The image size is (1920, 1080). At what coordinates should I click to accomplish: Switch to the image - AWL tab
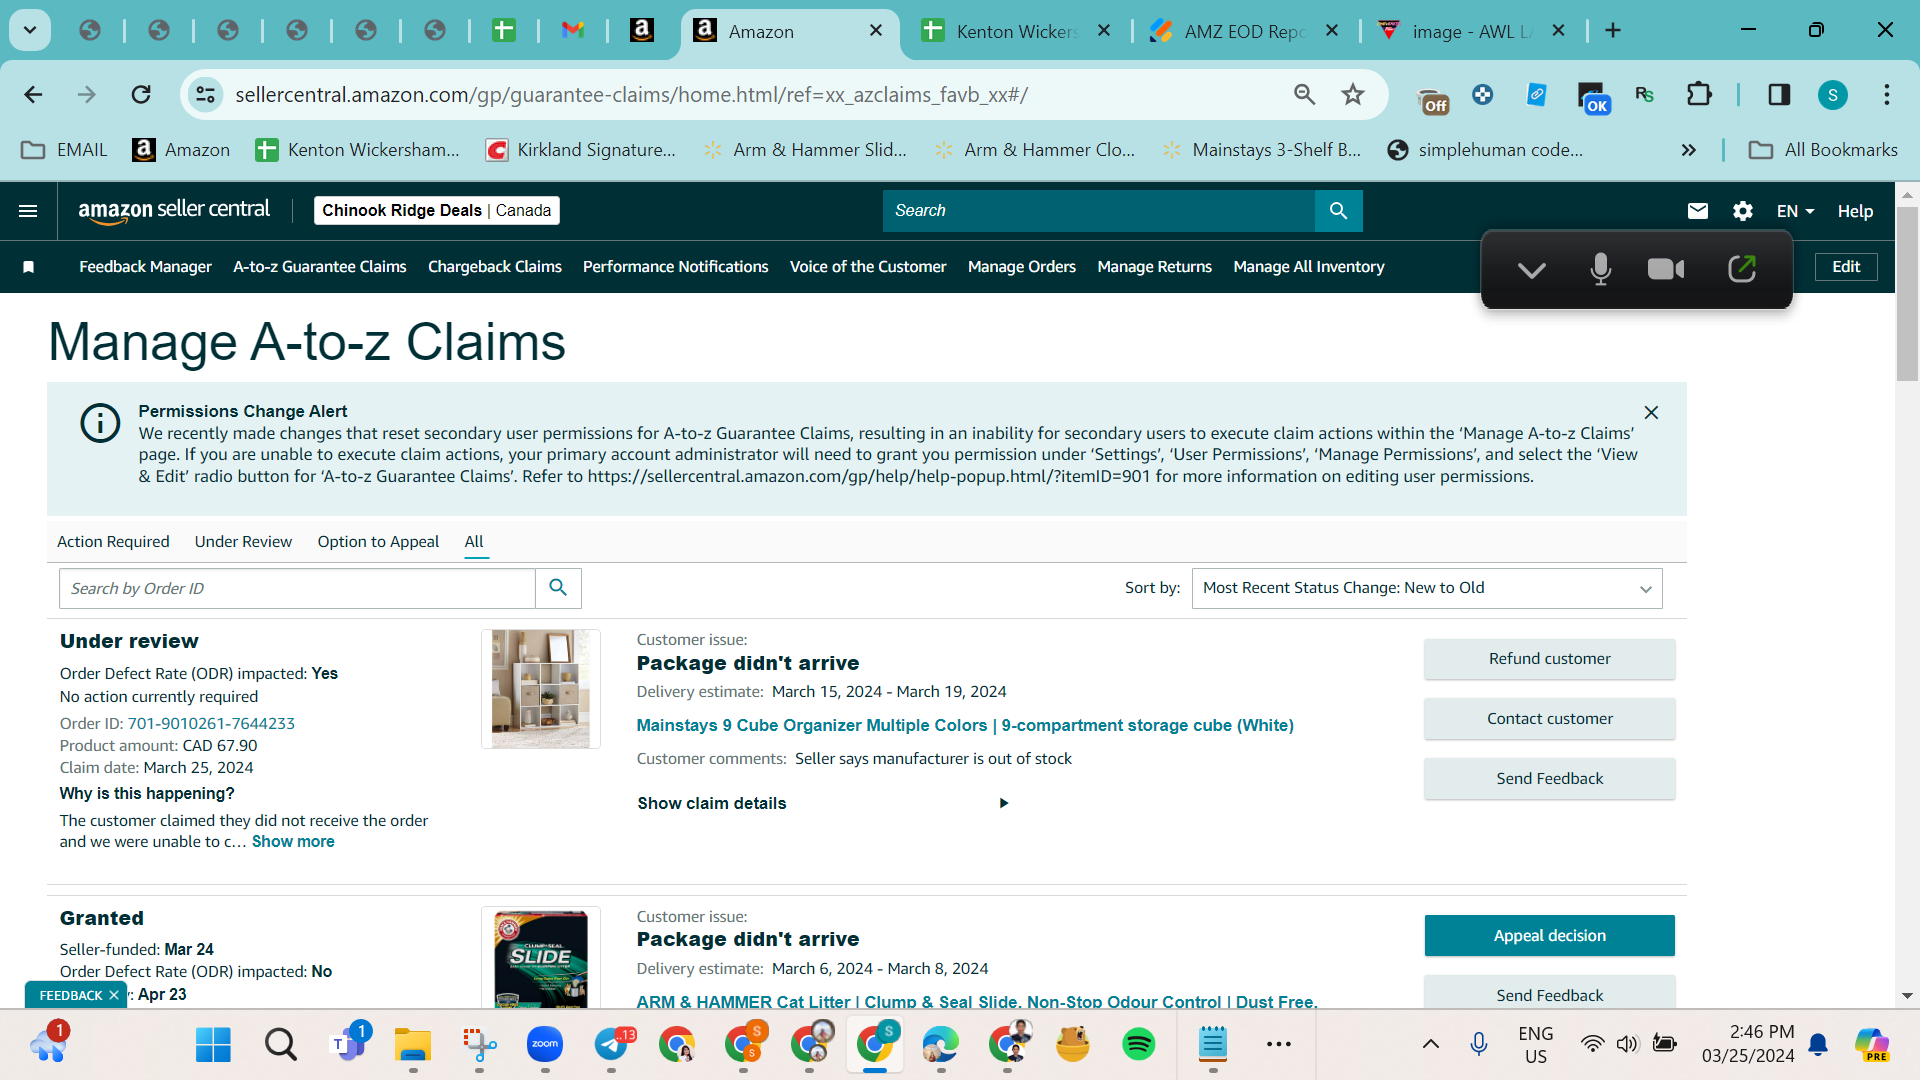click(1472, 31)
